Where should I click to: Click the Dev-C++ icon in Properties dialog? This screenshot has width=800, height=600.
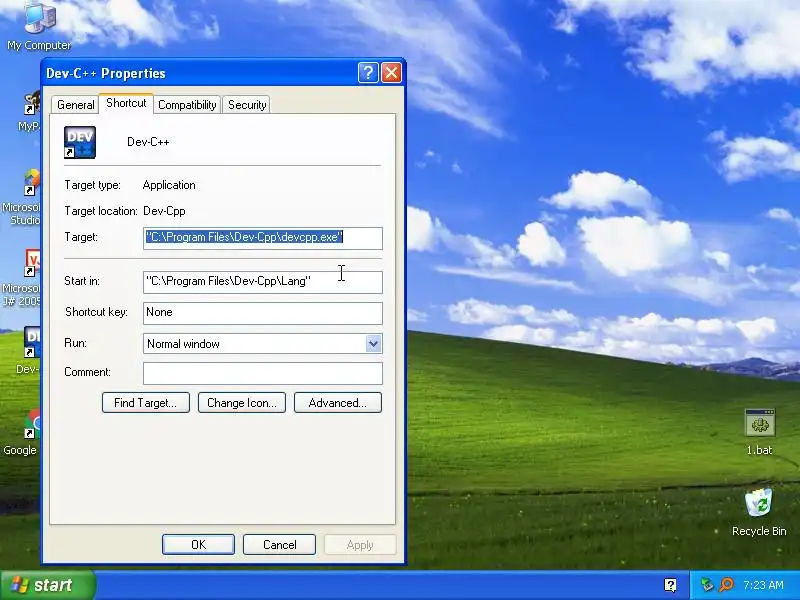click(x=80, y=142)
